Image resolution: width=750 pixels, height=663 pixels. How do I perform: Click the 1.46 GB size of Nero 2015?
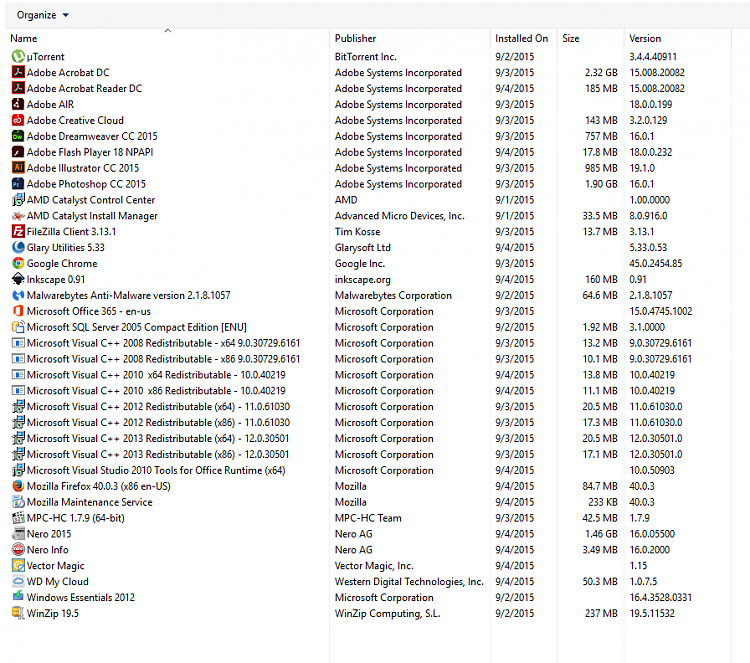tap(601, 533)
